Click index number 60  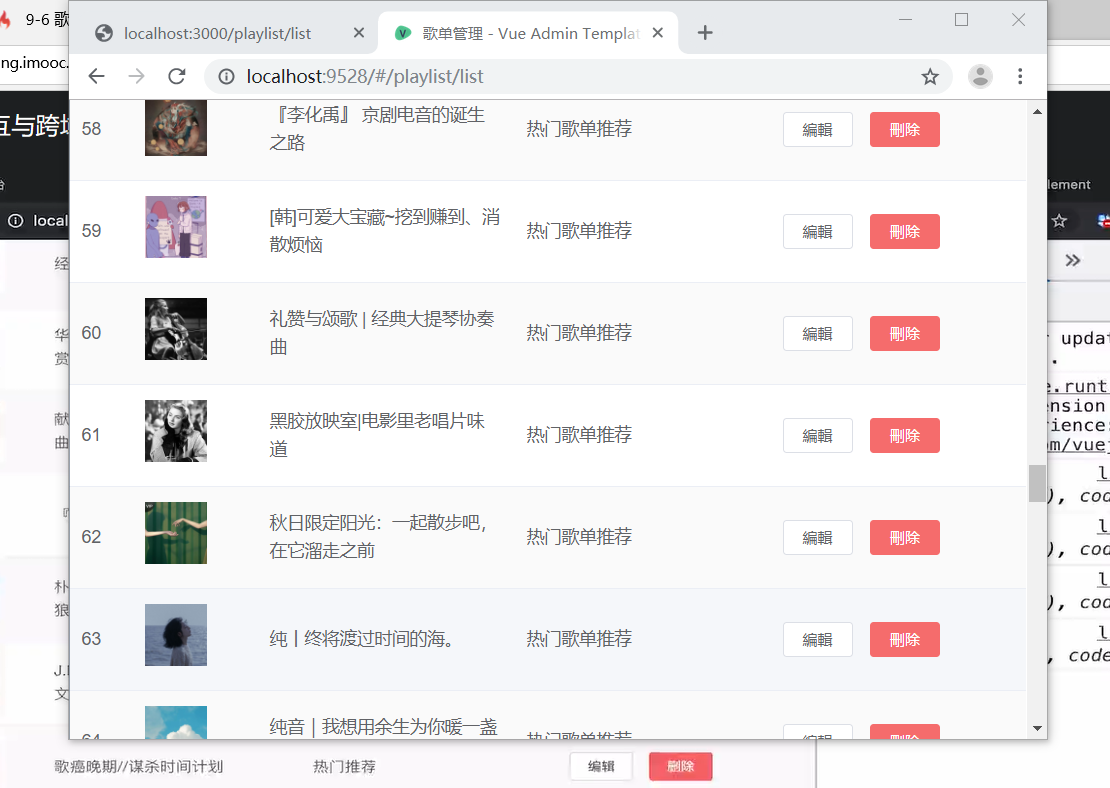pos(91,333)
